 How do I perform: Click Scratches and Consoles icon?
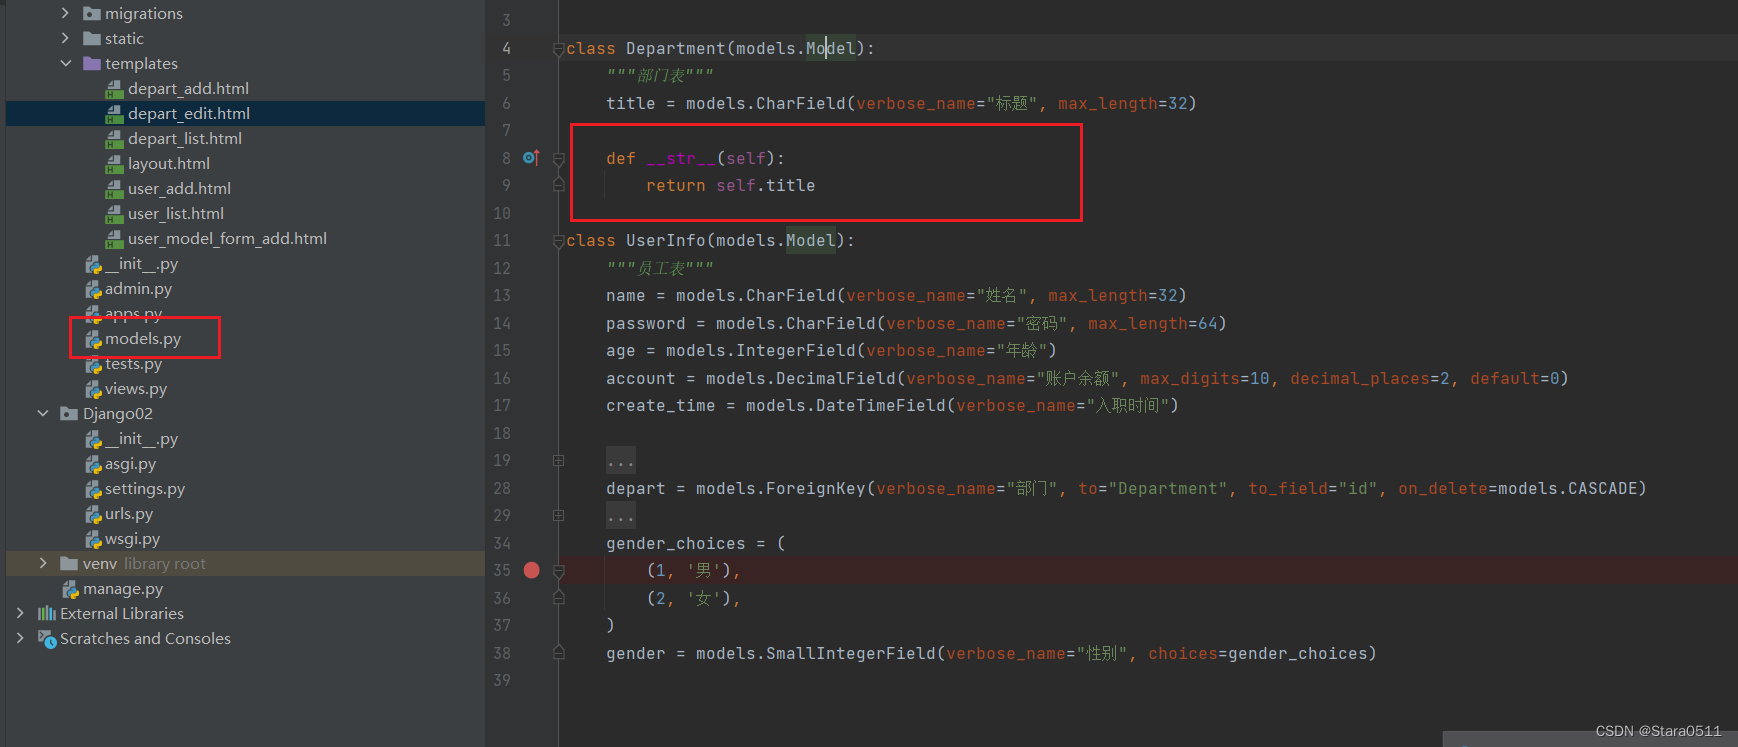[47, 638]
